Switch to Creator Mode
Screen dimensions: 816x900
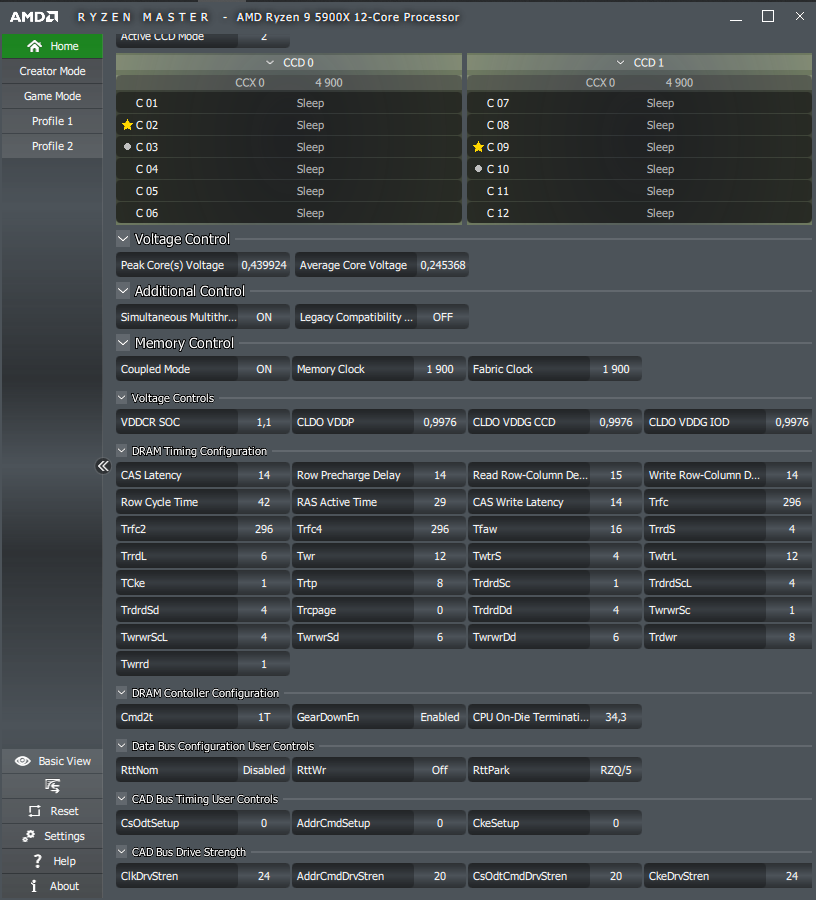(x=52, y=71)
